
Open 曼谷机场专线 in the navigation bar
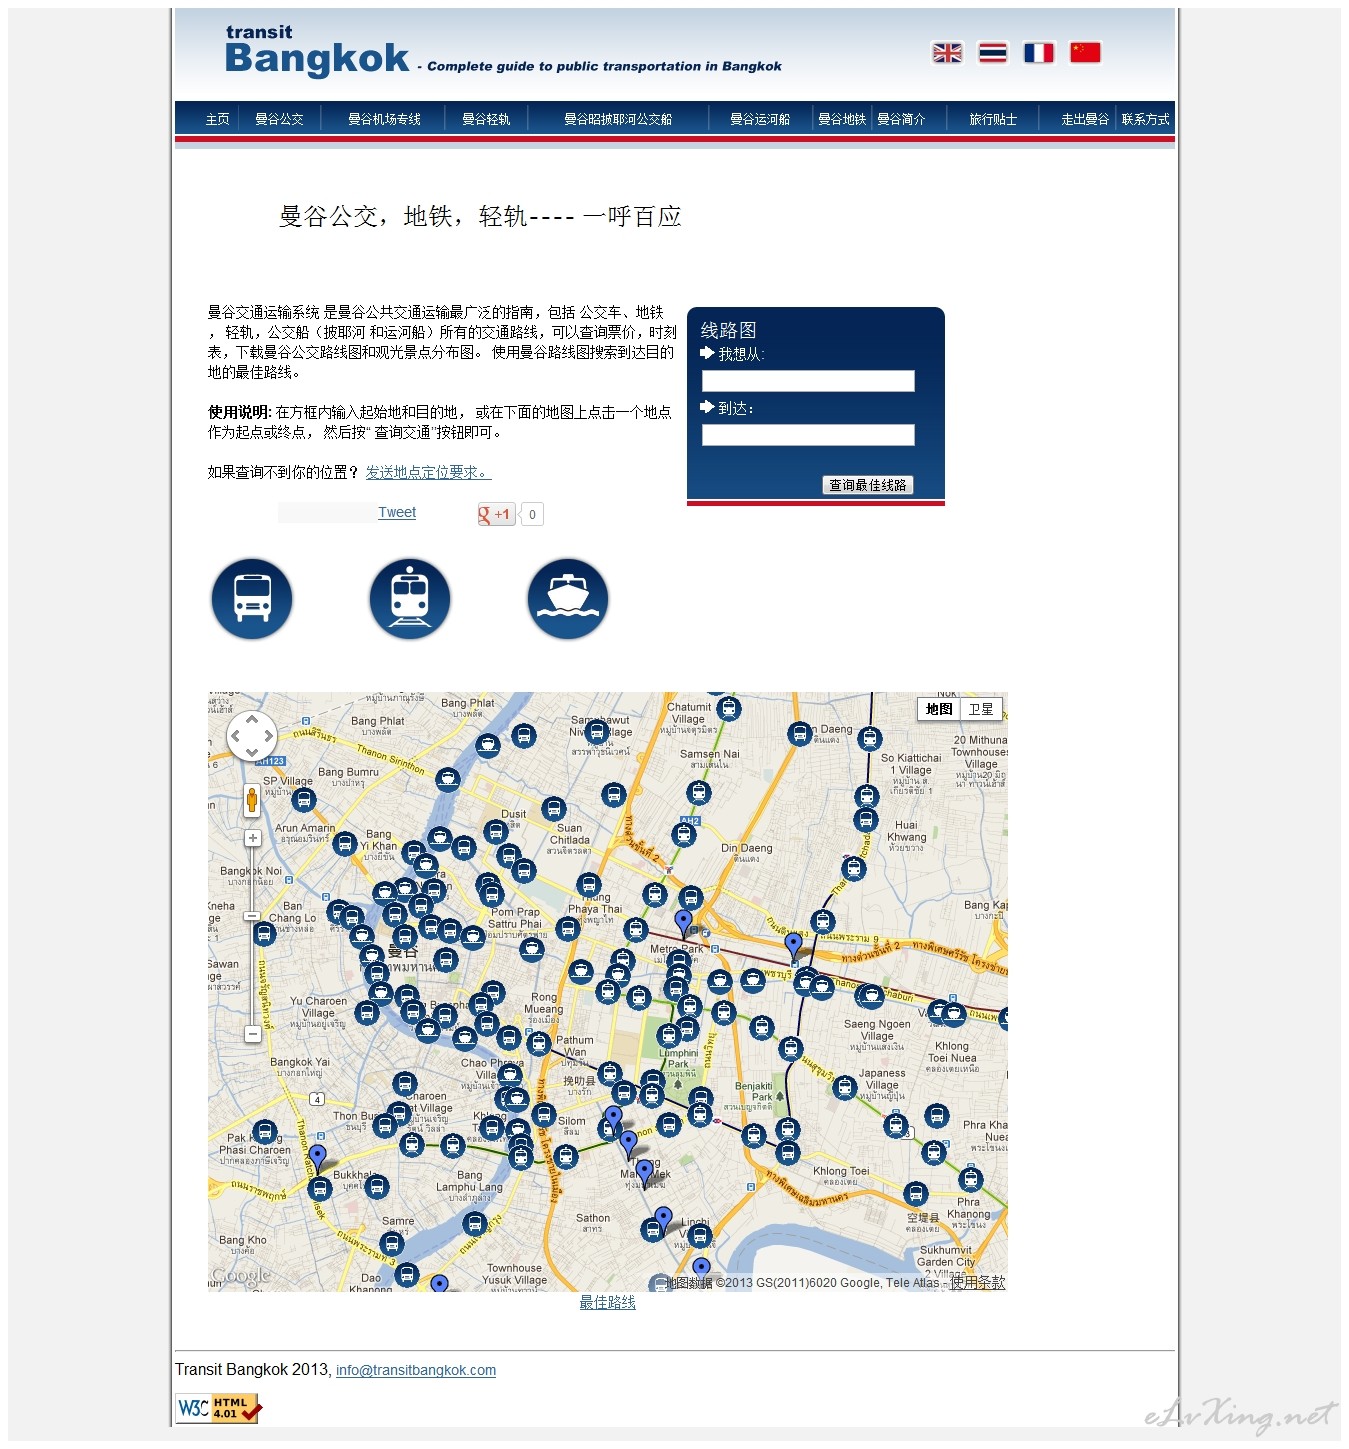tap(384, 119)
